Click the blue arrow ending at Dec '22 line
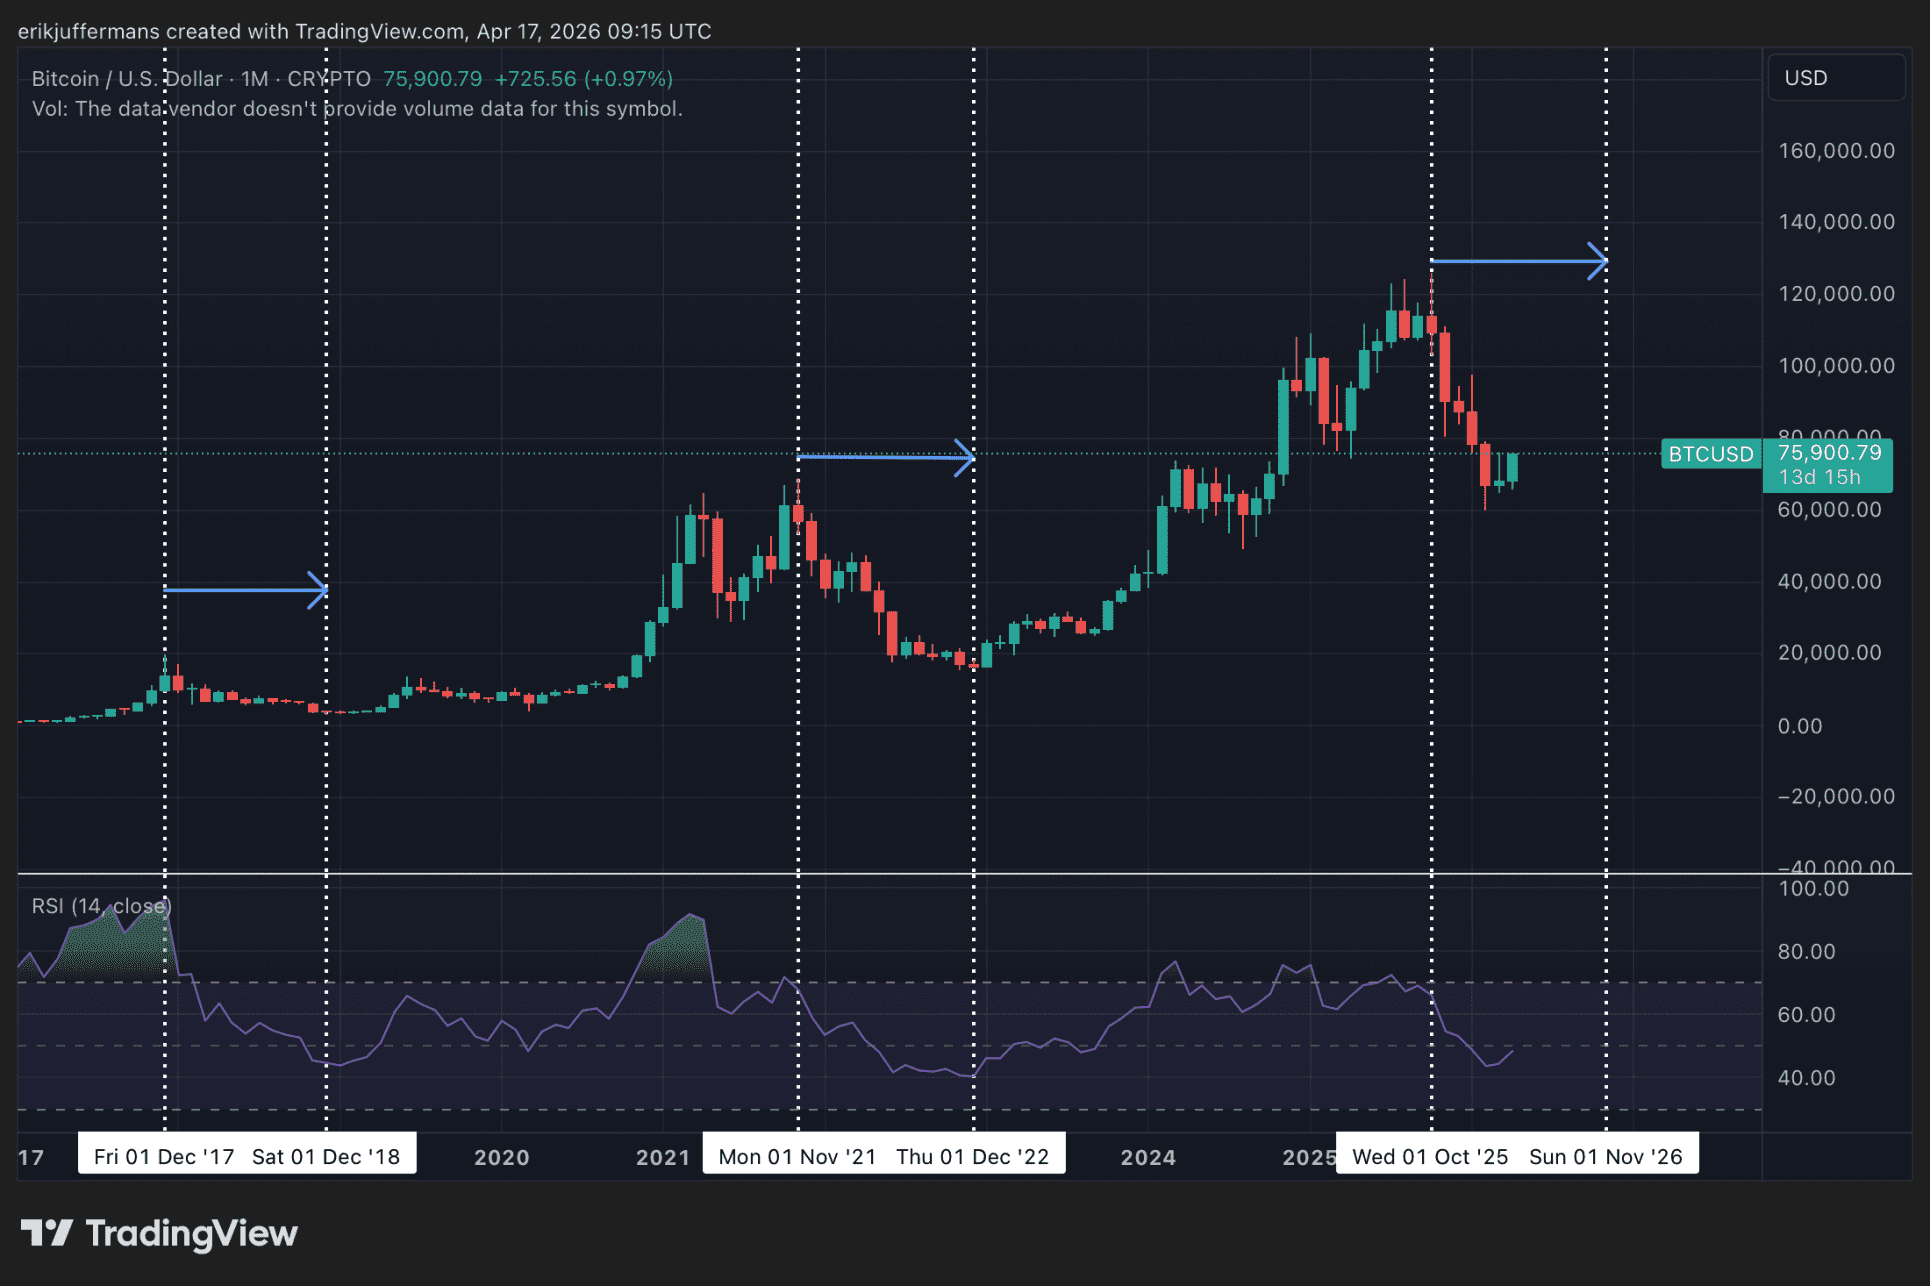 886,457
